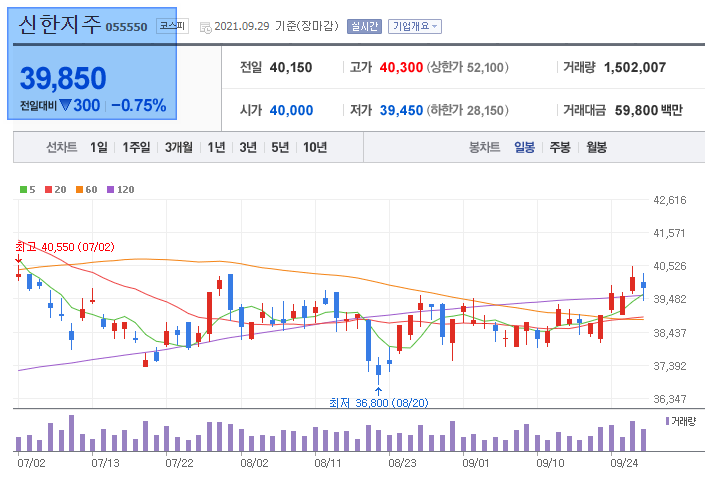Select the 3년 line chart period
The height and width of the screenshot is (482, 705).
point(248,147)
